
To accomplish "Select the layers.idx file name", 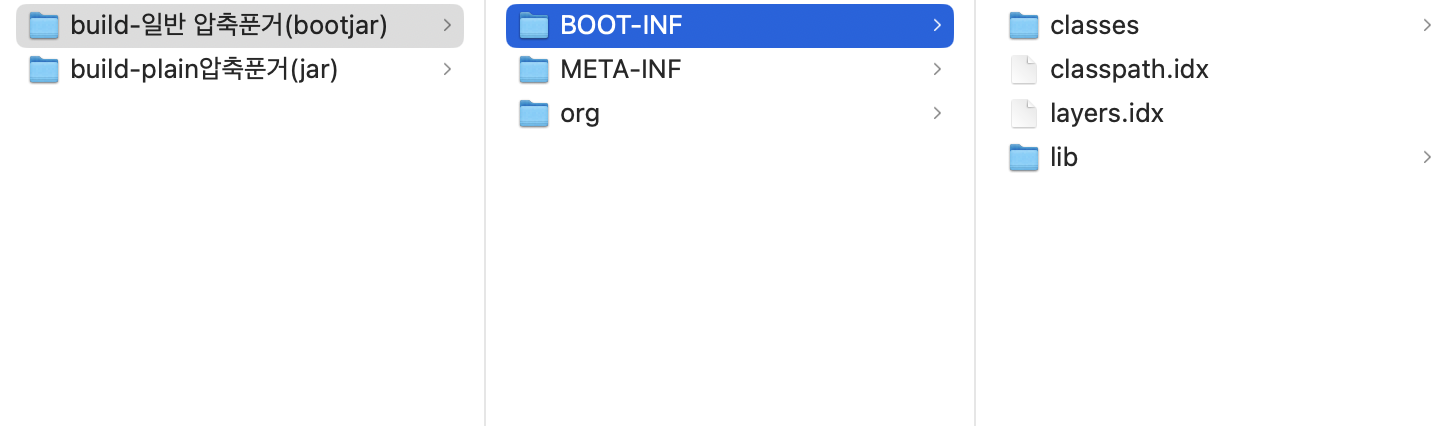I will [x=1107, y=114].
